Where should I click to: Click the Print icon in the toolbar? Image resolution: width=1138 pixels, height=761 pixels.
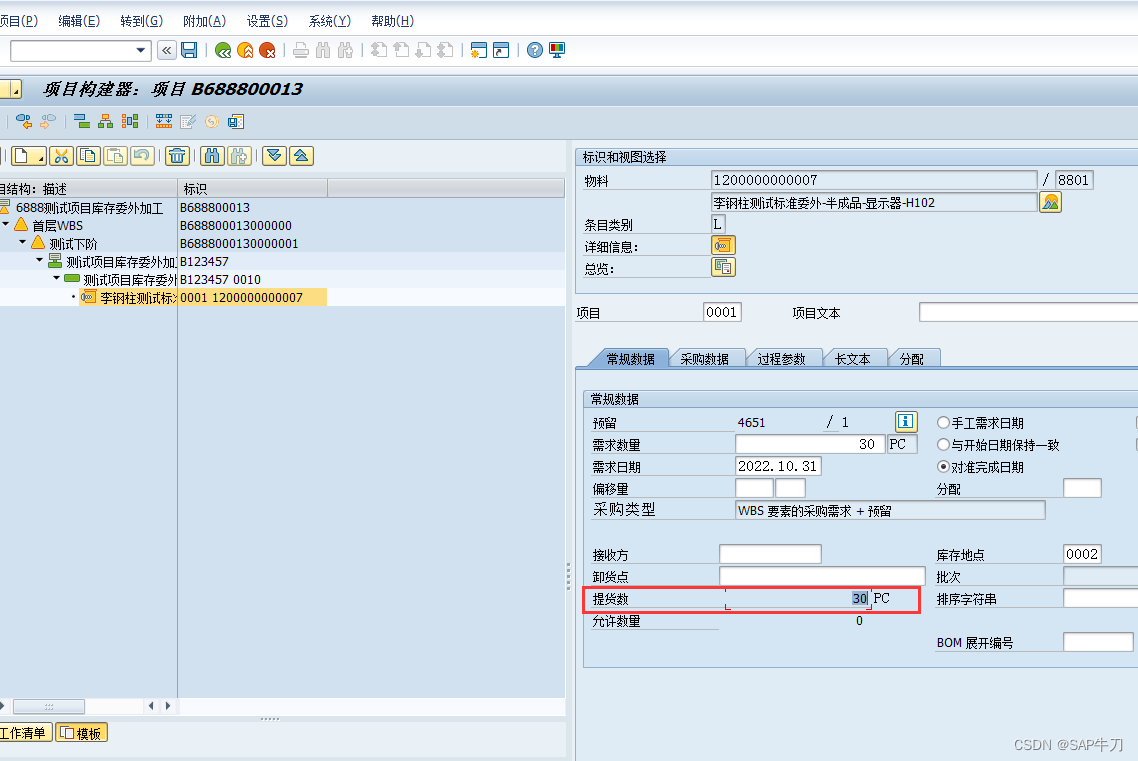tap(301, 50)
